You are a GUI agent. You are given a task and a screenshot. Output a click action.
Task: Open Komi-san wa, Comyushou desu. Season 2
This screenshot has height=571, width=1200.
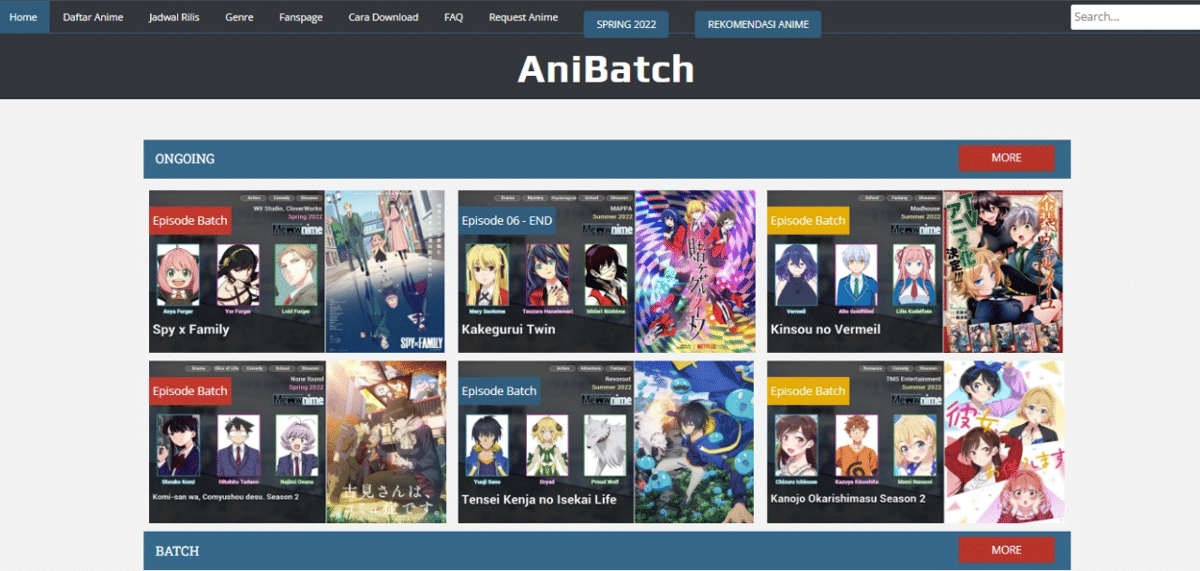(226, 496)
